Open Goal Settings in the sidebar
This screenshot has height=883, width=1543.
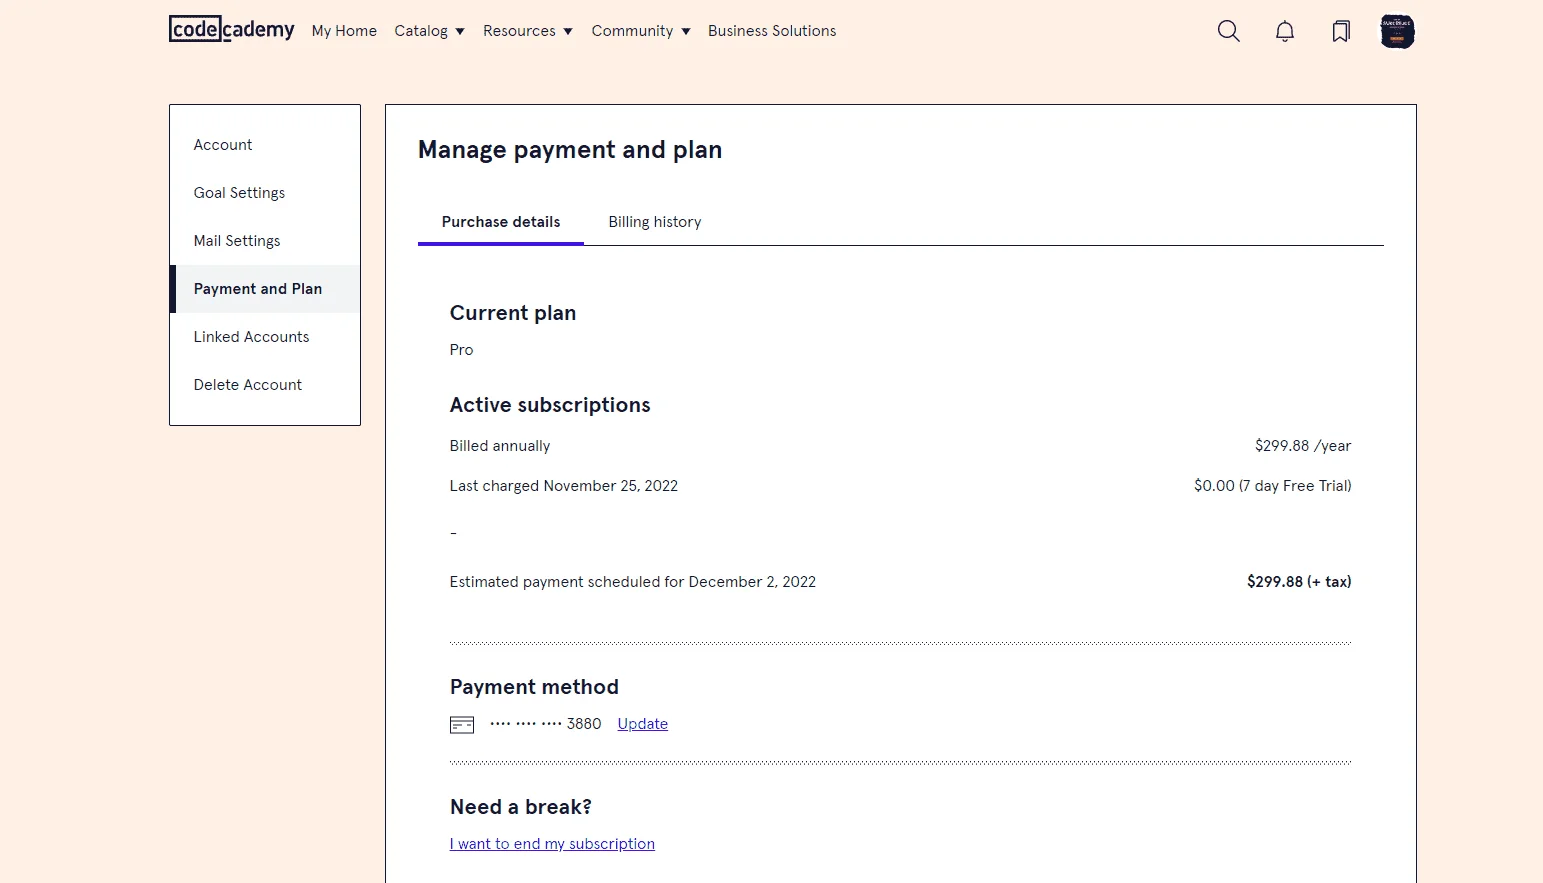pos(265,193)
